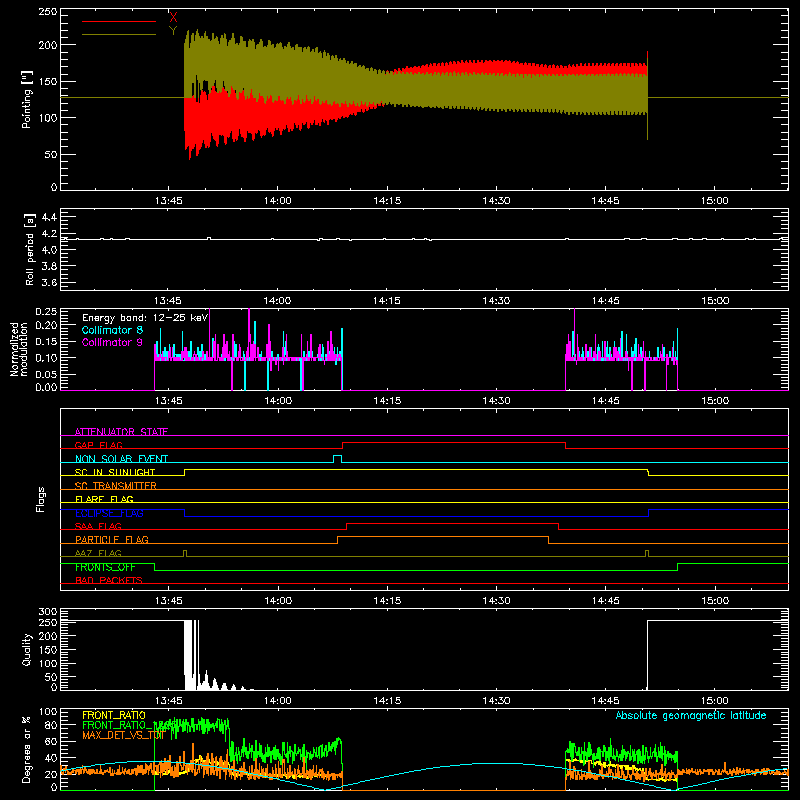Click the ATTENUATOR_STATE flag label
Image resolution: width=800 pixels, height=800 pixels.
[x=121, y=432]
